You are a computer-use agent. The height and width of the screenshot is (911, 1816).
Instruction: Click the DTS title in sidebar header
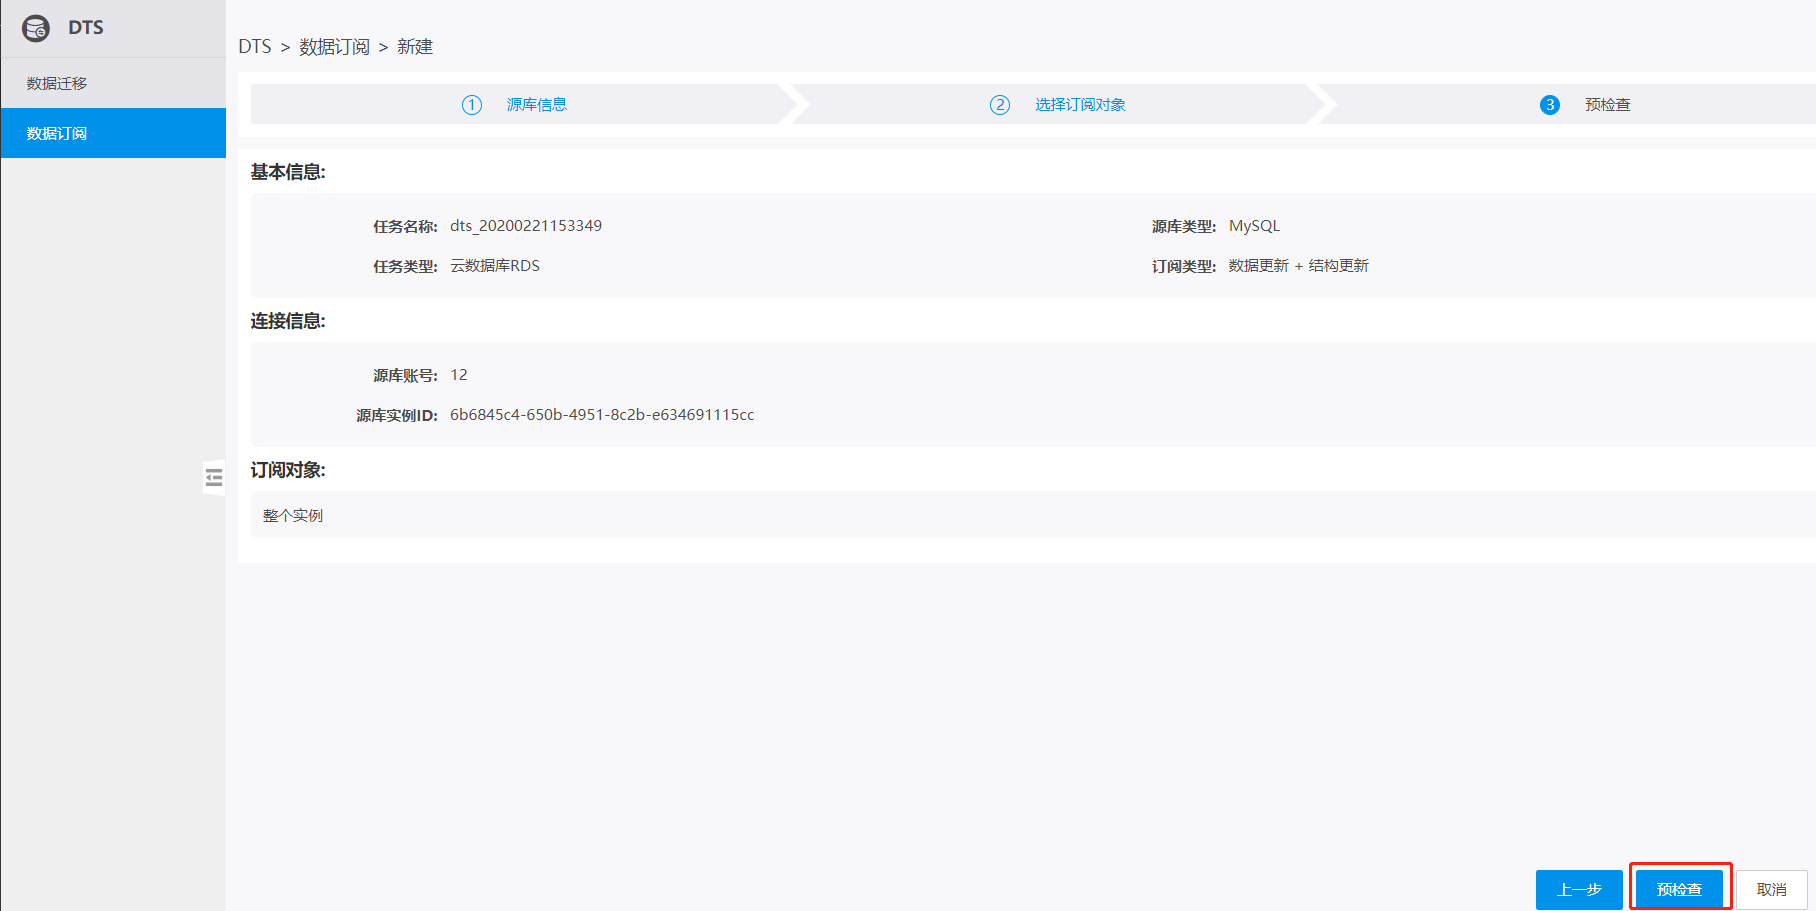[86, 28]
